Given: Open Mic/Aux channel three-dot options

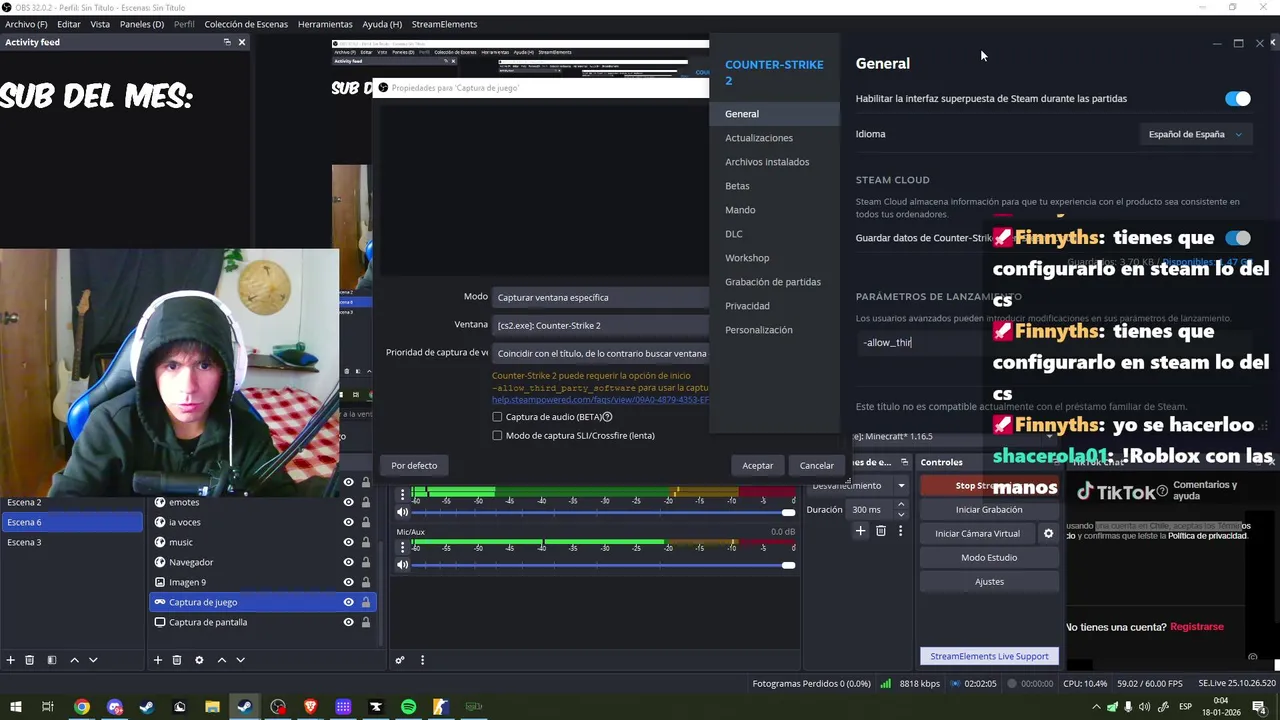Looking at the screenshot, I should (403, 547).
